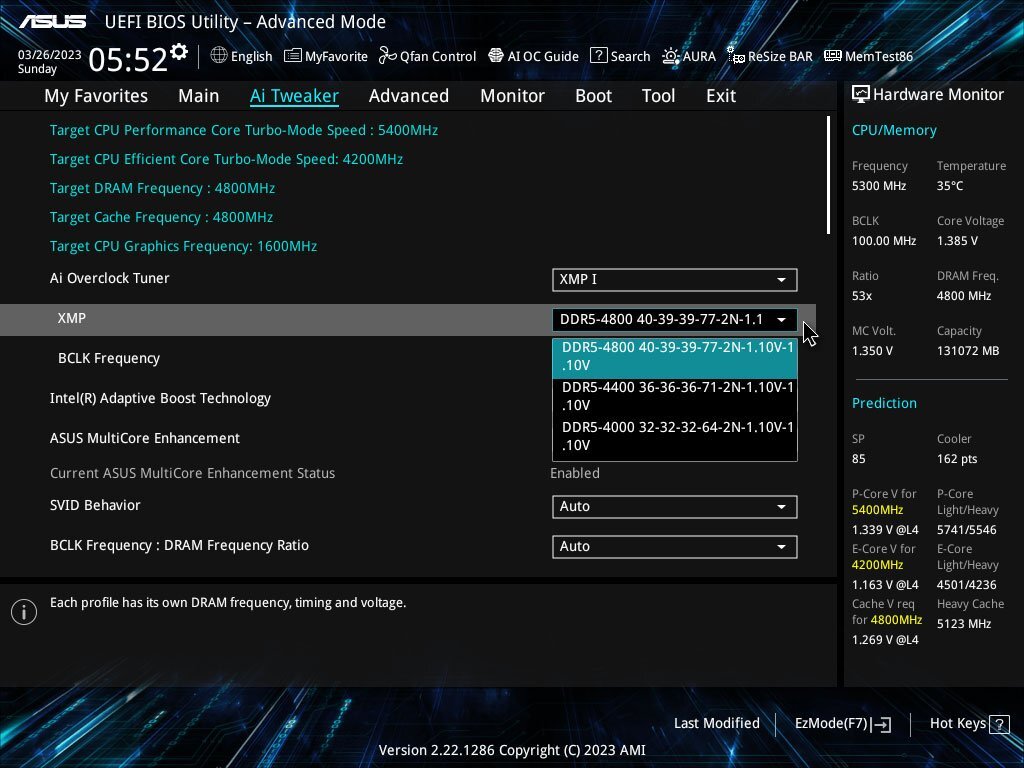Select Intel(R) Adaptive Boost Technology row
This screenshot has width=1024, height=768.
point(408,398)
